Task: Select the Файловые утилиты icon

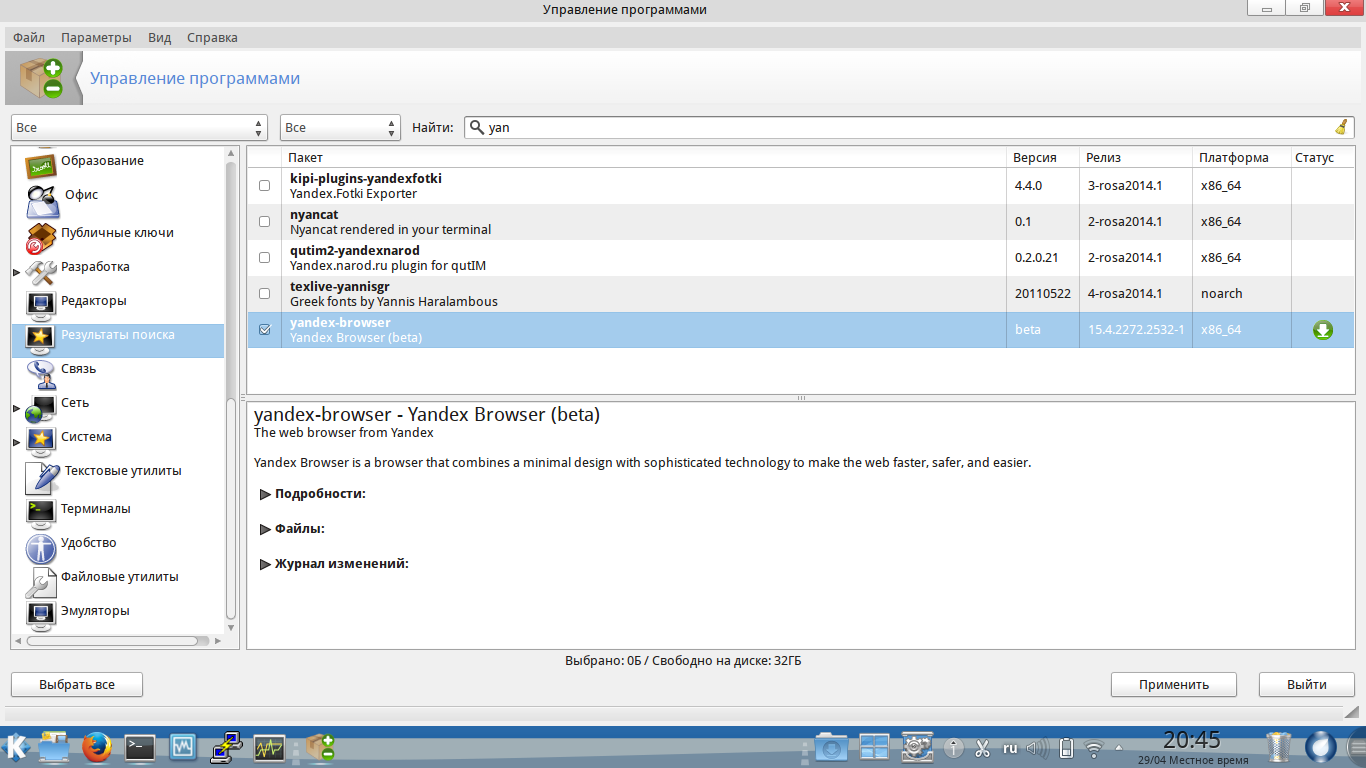Action: pyautogui.click(x=41, y=581)
